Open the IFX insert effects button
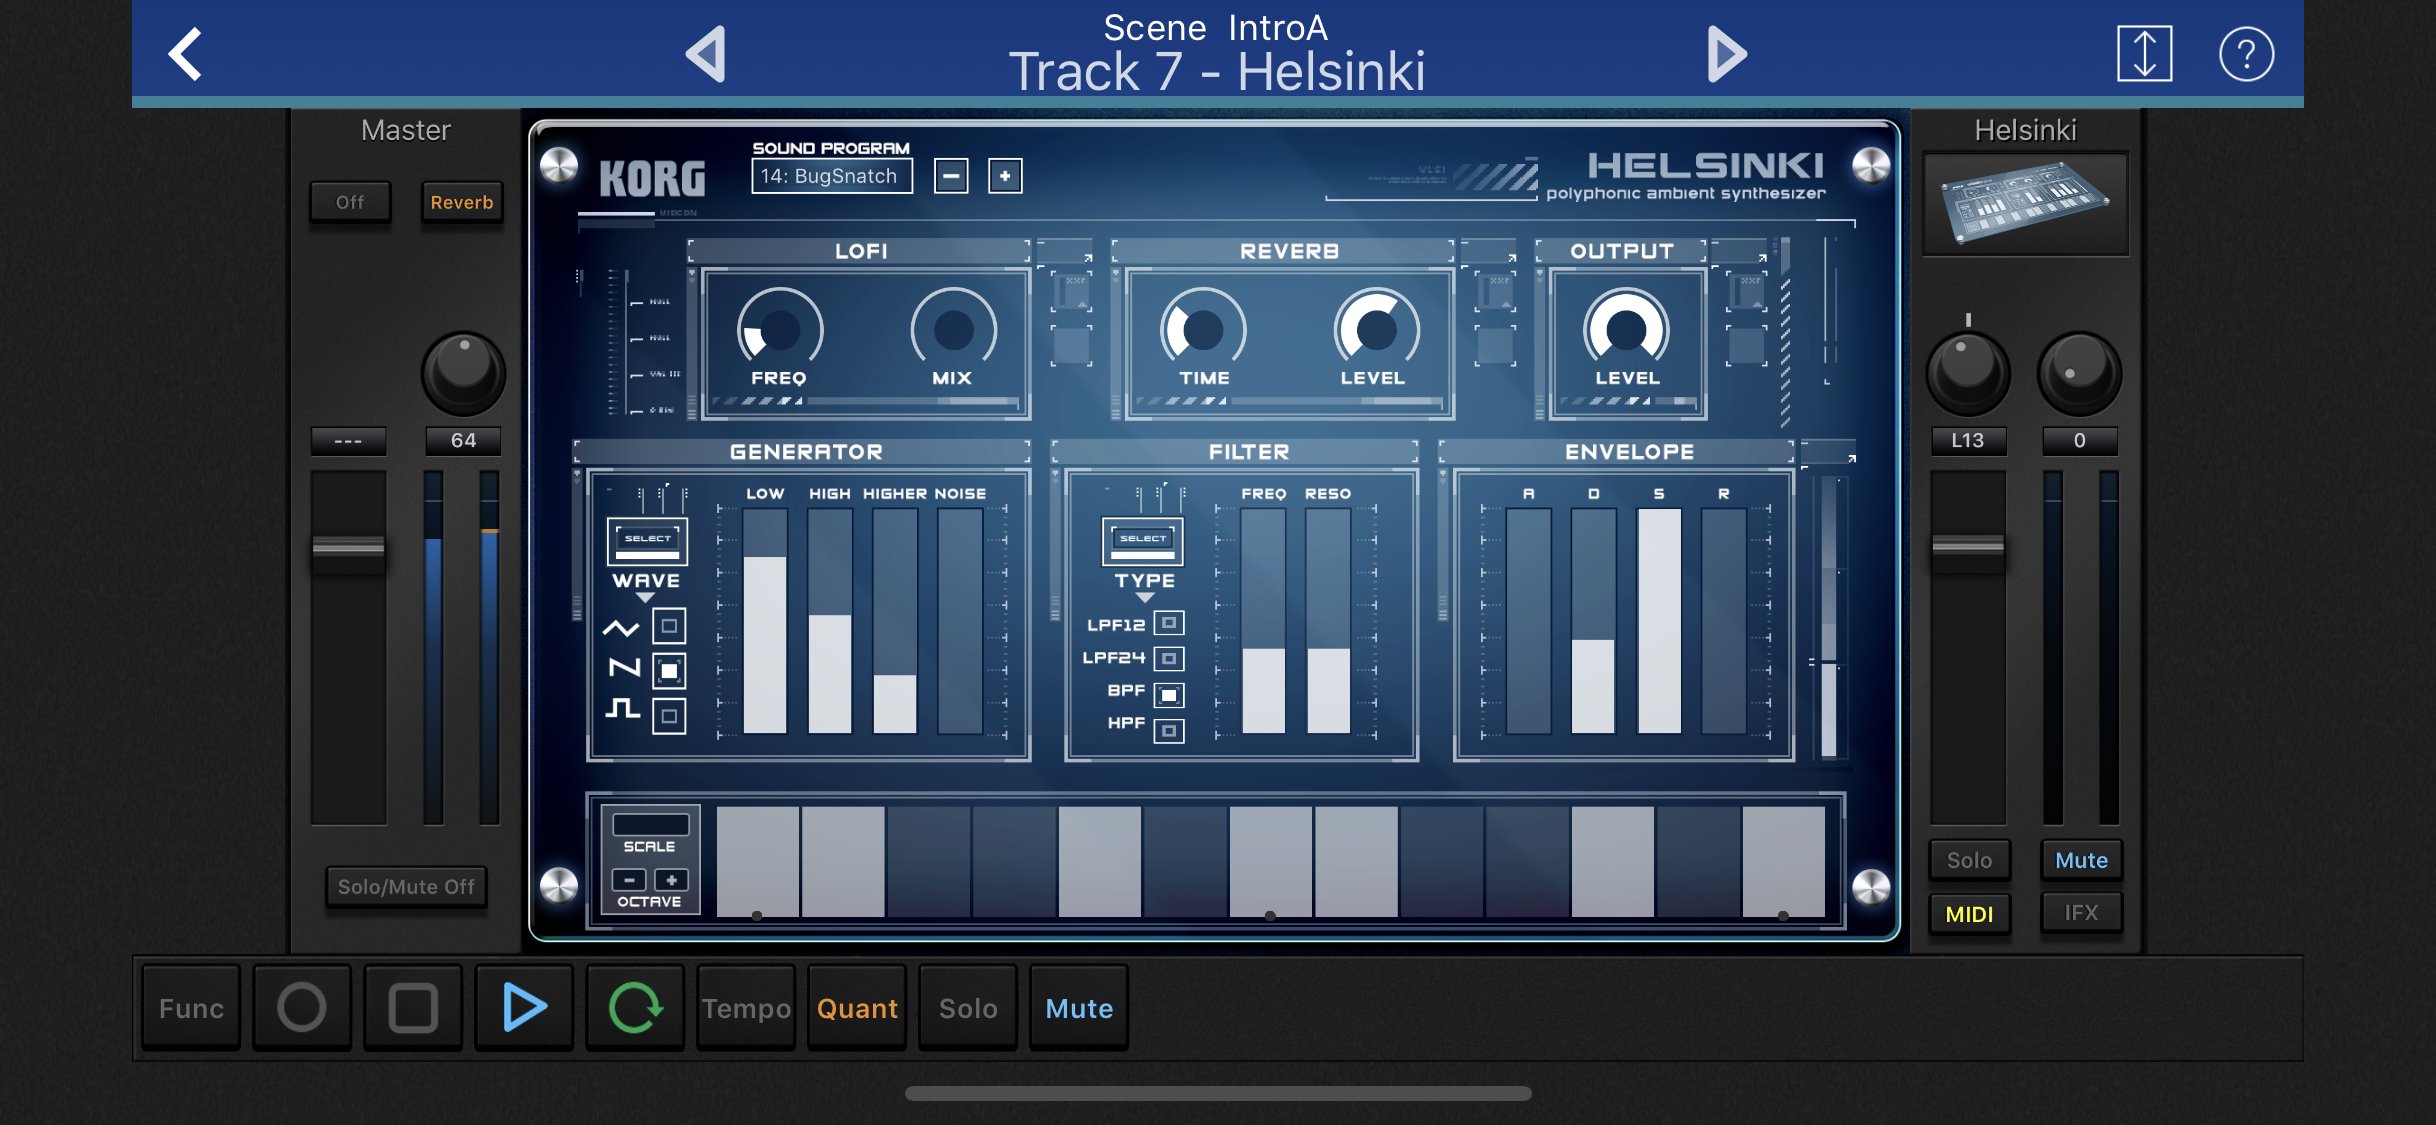 [x=2081, y=914]
